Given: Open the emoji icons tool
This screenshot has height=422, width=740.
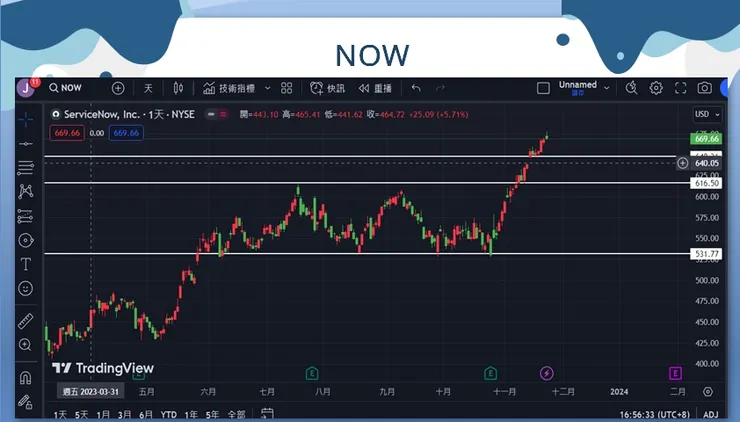Looking at the screenshot, I should (25, 288).
